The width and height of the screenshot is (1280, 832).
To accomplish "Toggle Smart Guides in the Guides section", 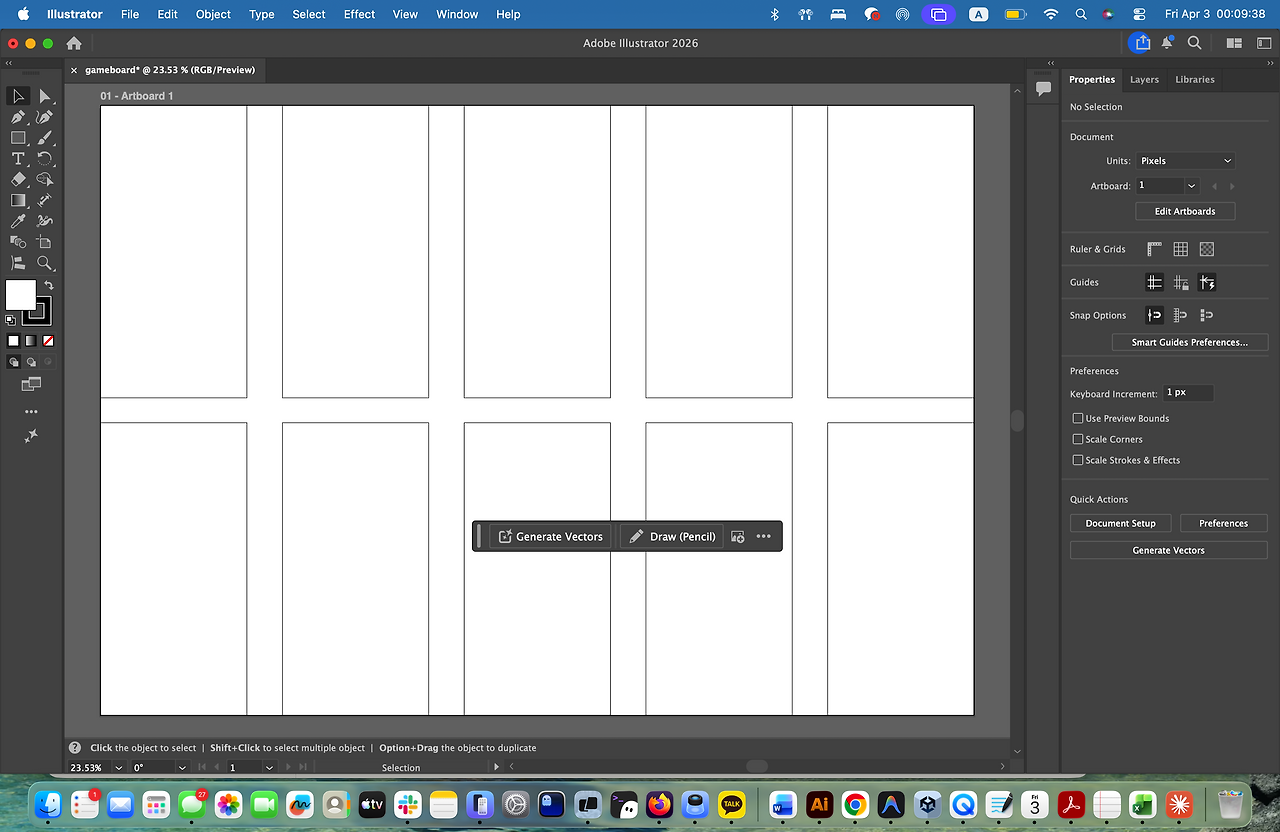I will (1207, 282).
